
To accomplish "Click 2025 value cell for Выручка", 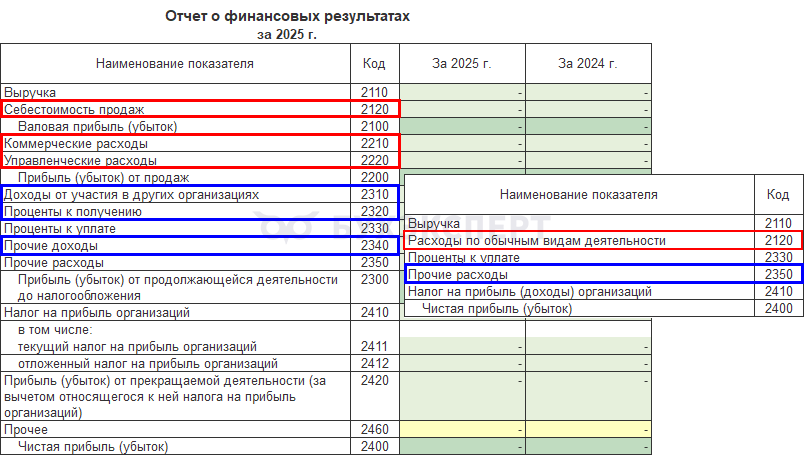I will 462,92.
